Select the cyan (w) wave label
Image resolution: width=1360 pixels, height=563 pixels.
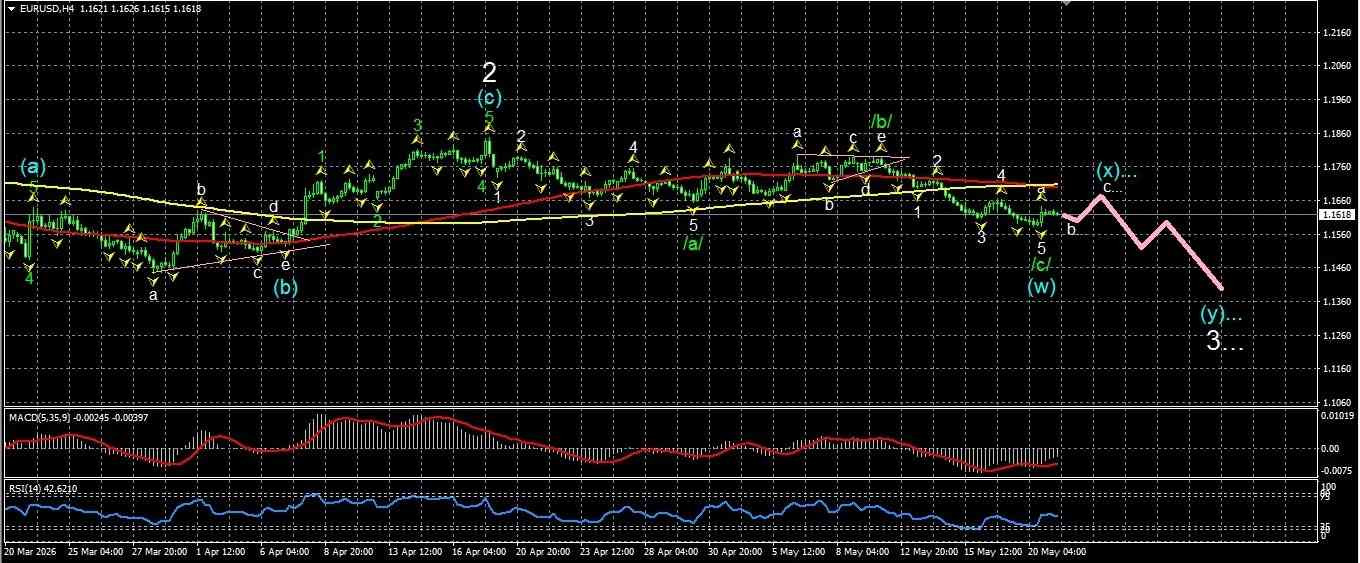1041,287
